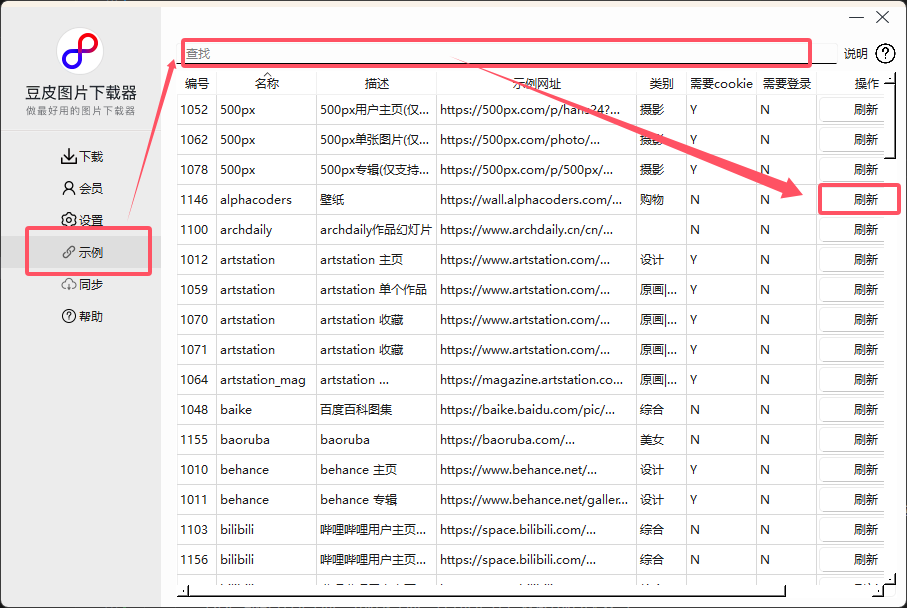Click the 说明 label beside search
907x608 pixels.
pos(856,54)
